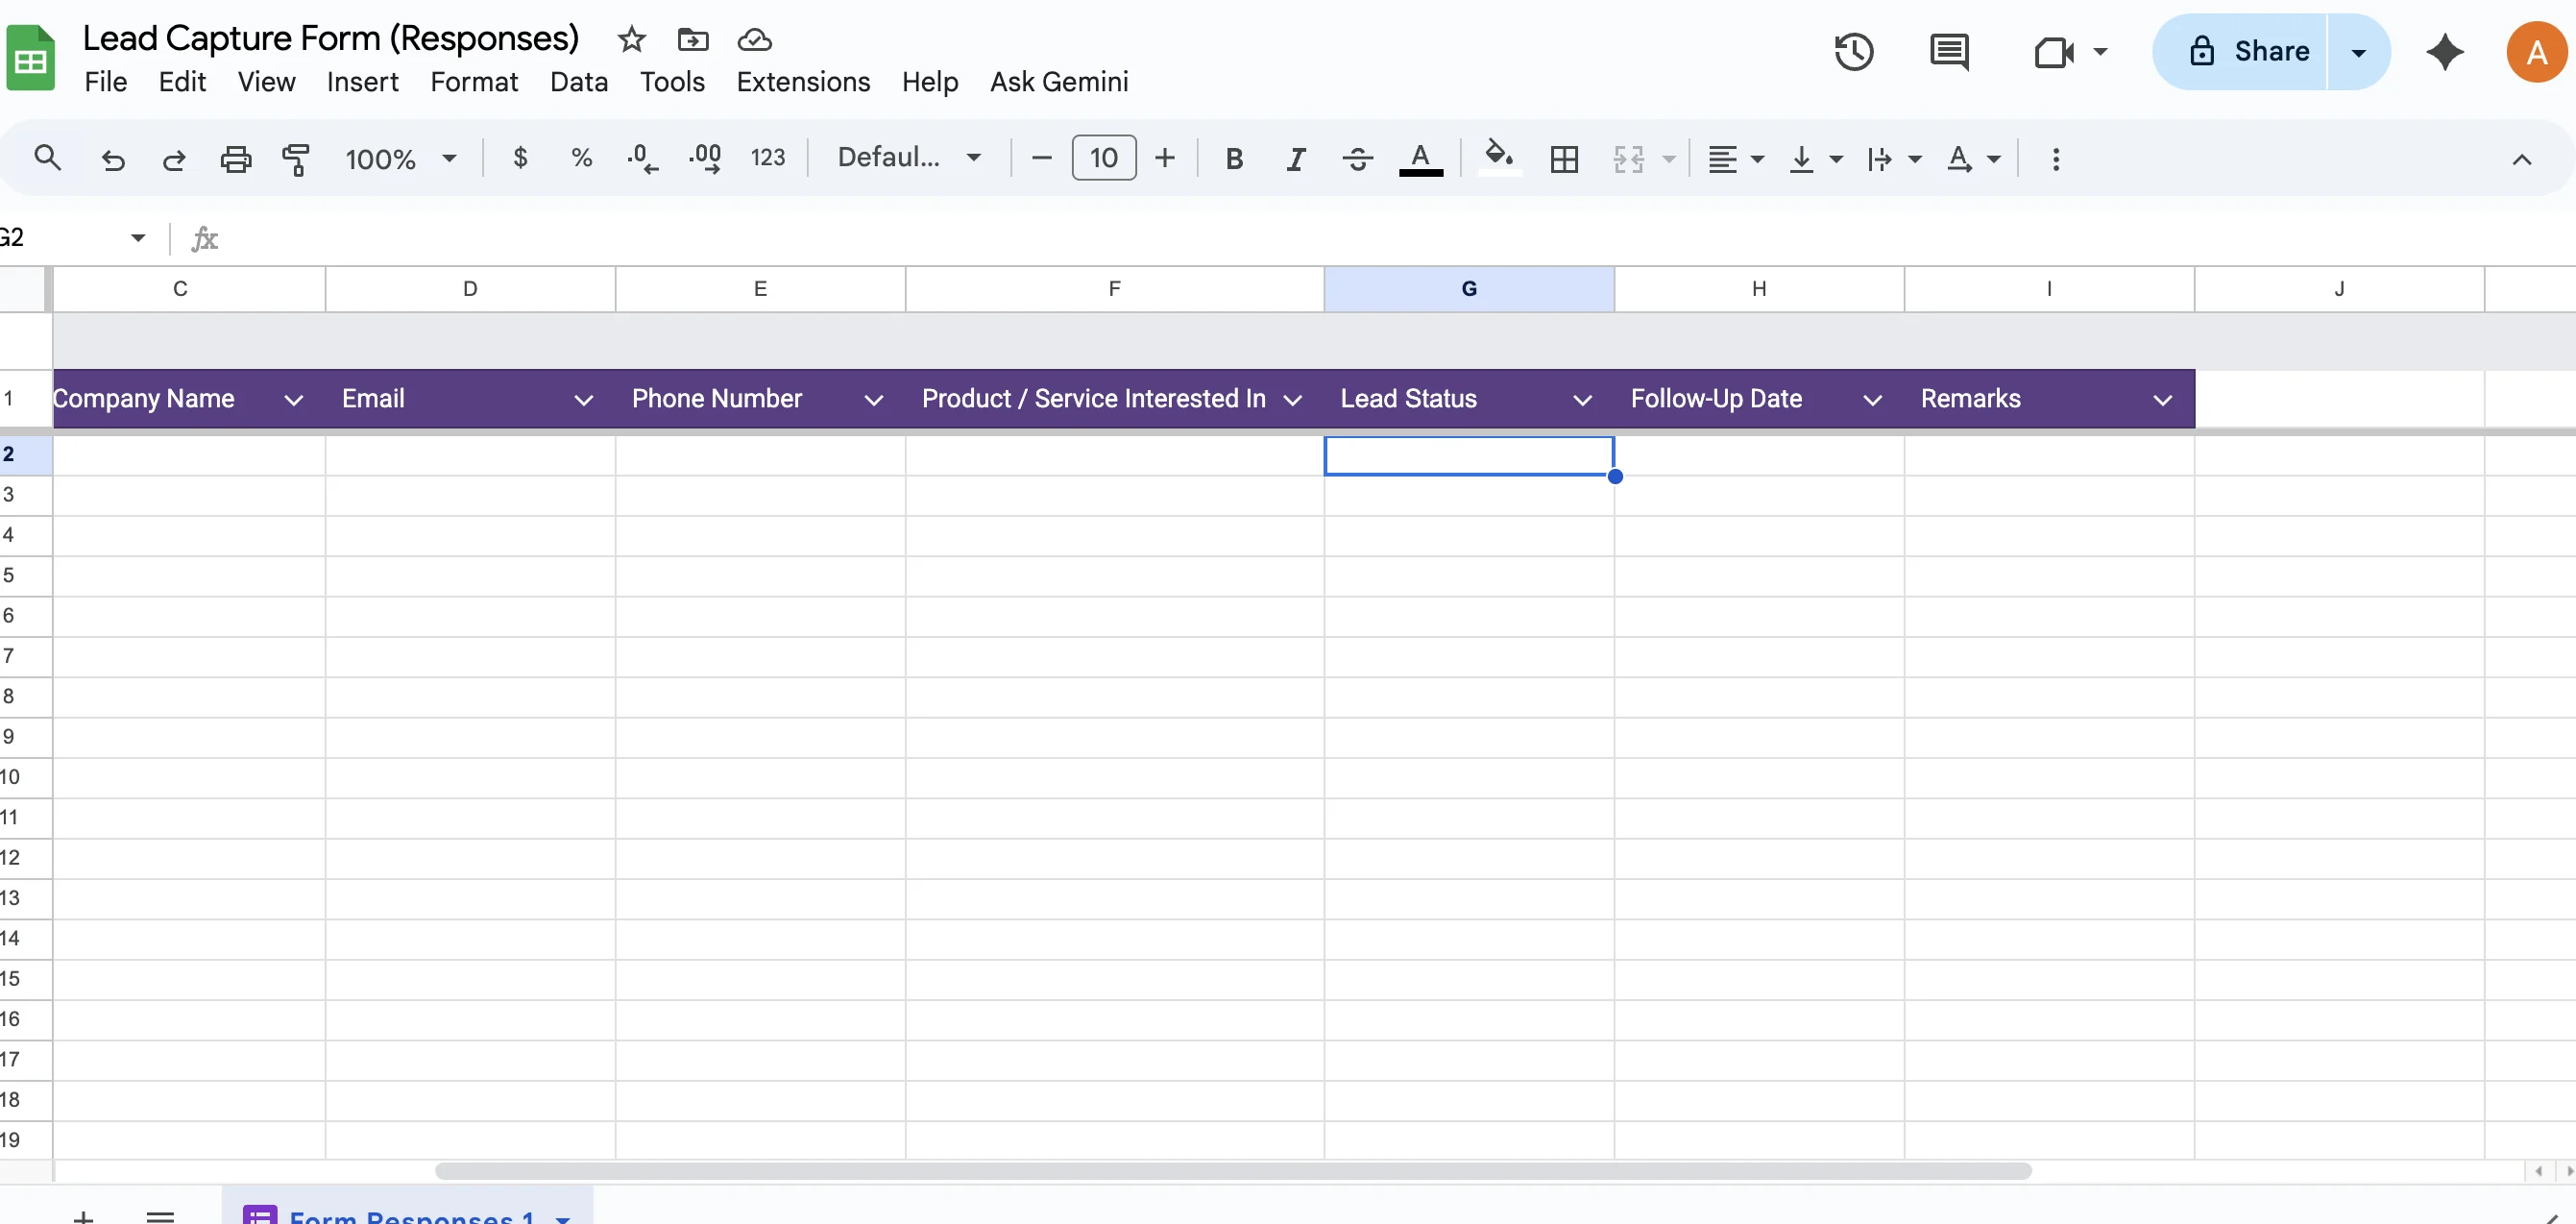This screenshot has height=1224, width=2576.
Task: Toggle bold formatting
Action: click(1234, 158)
